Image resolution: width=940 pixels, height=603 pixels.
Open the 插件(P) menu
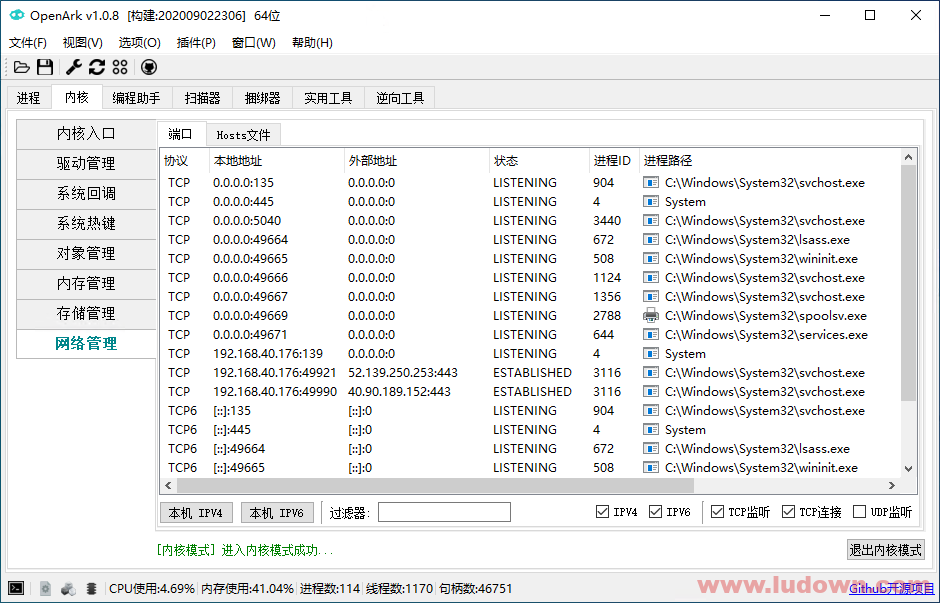(196, 43)
